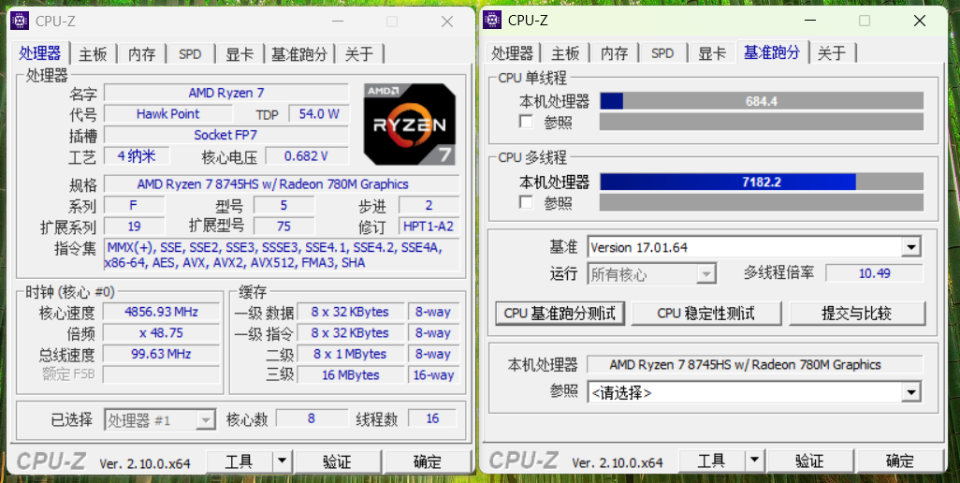Click the 提交与比较 button
The height and width of the screenshot is (483, 960).
[857, 313]
